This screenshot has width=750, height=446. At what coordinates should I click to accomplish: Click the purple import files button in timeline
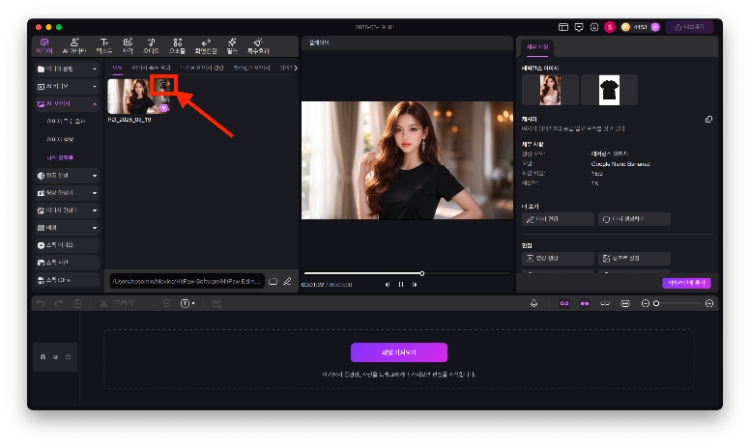point(398,352)
